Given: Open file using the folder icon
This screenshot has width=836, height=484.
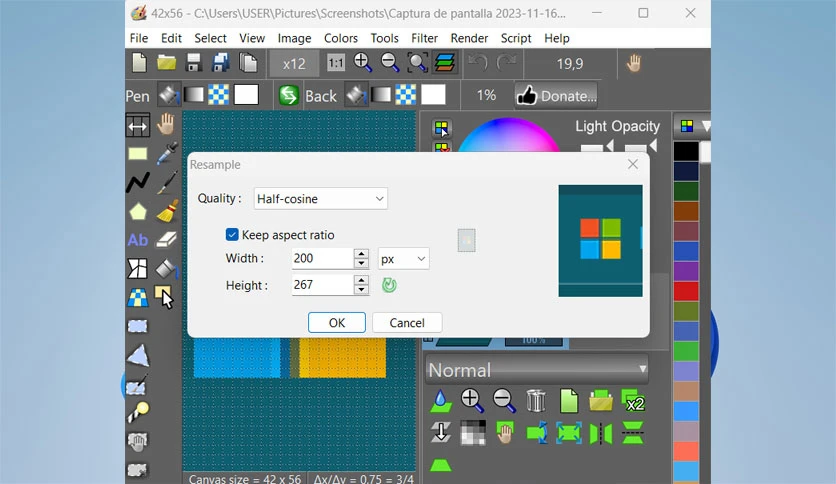Looking at the screenshot, I should [166, 63].
